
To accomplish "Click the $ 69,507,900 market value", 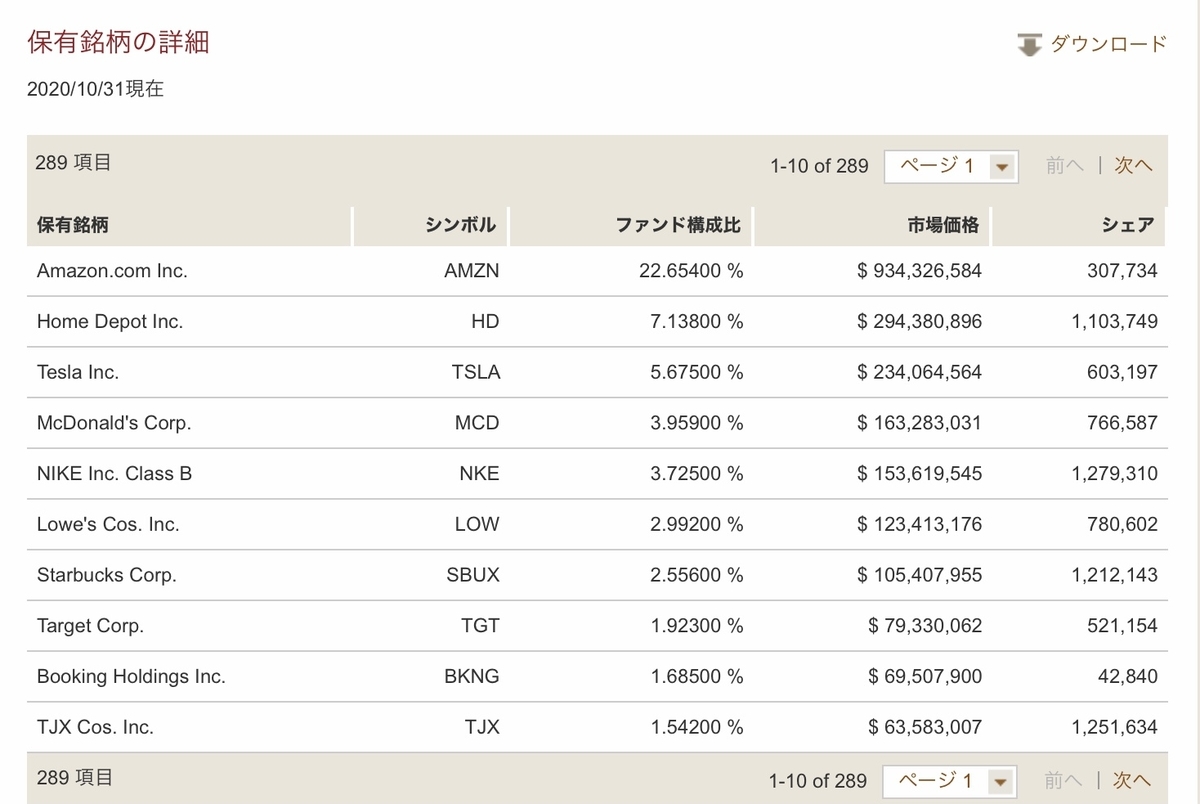I will (925, 677).
